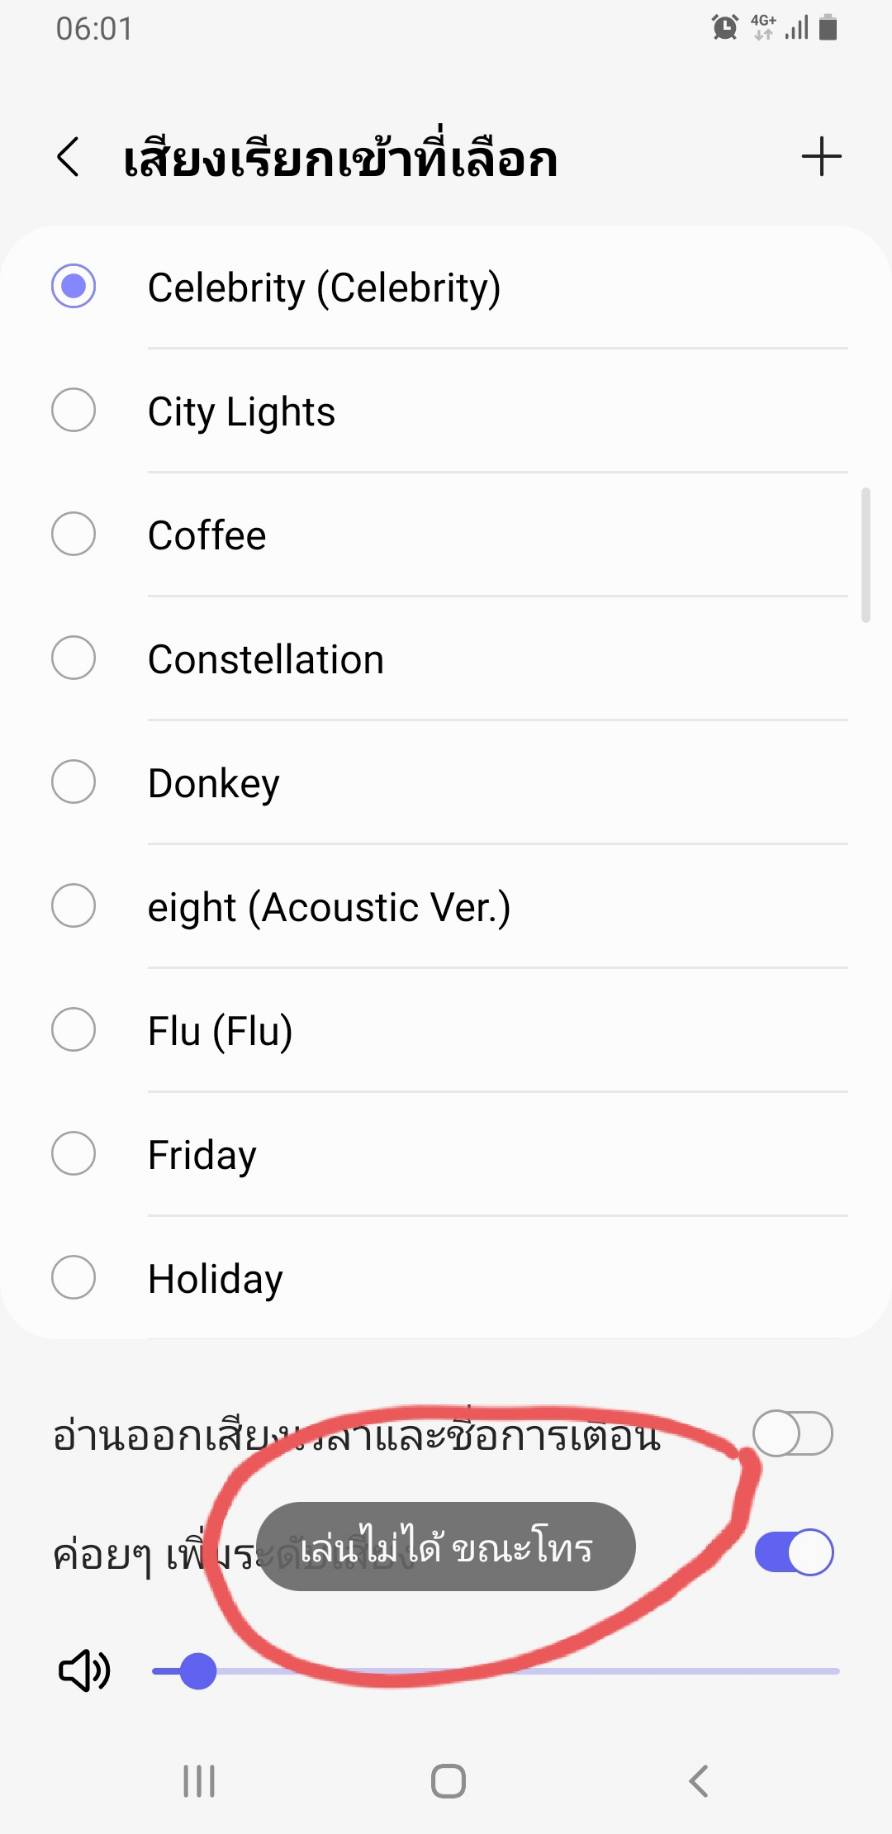The width and height of the screenshot is (892, 1834).
Task: Tap the back arrow beside the title
Action: coord(68,158)
